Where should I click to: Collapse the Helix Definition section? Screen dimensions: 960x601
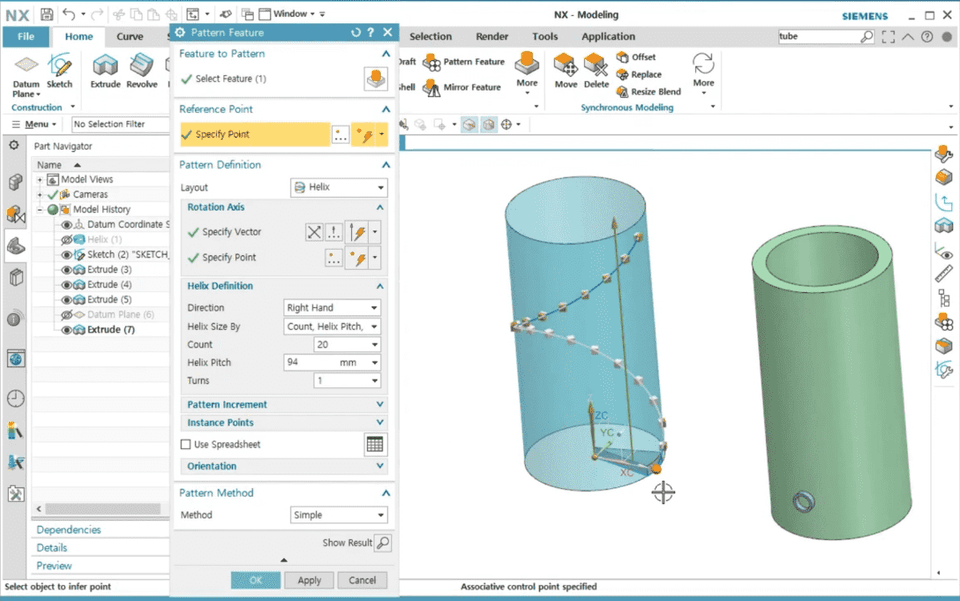pyautogui.click(x=380, y=286)
